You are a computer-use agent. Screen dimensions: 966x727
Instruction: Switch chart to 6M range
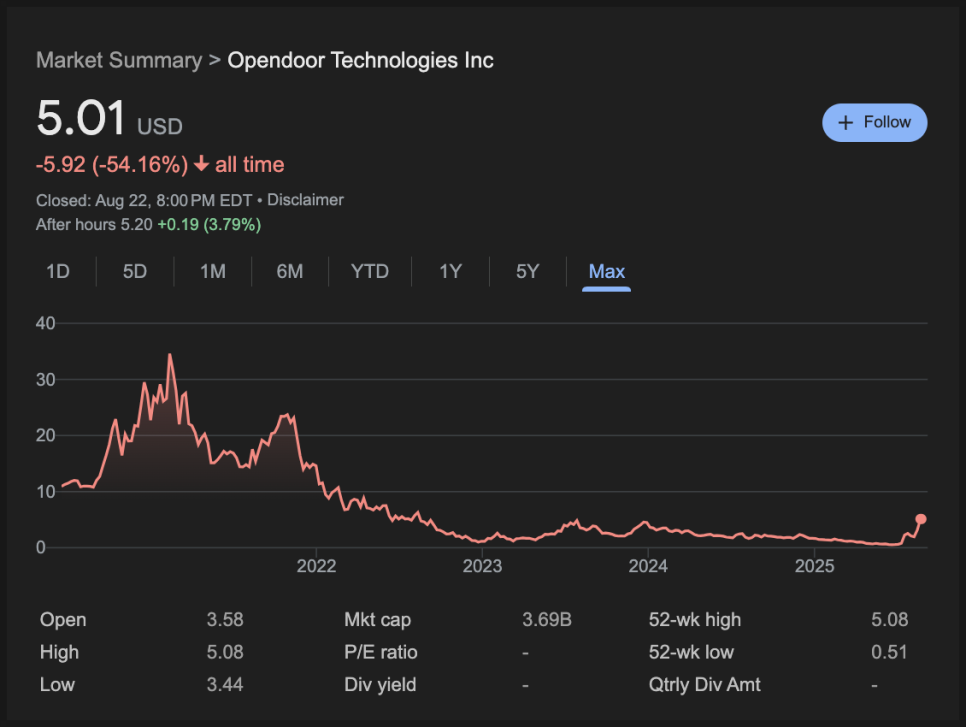point(290,271)
